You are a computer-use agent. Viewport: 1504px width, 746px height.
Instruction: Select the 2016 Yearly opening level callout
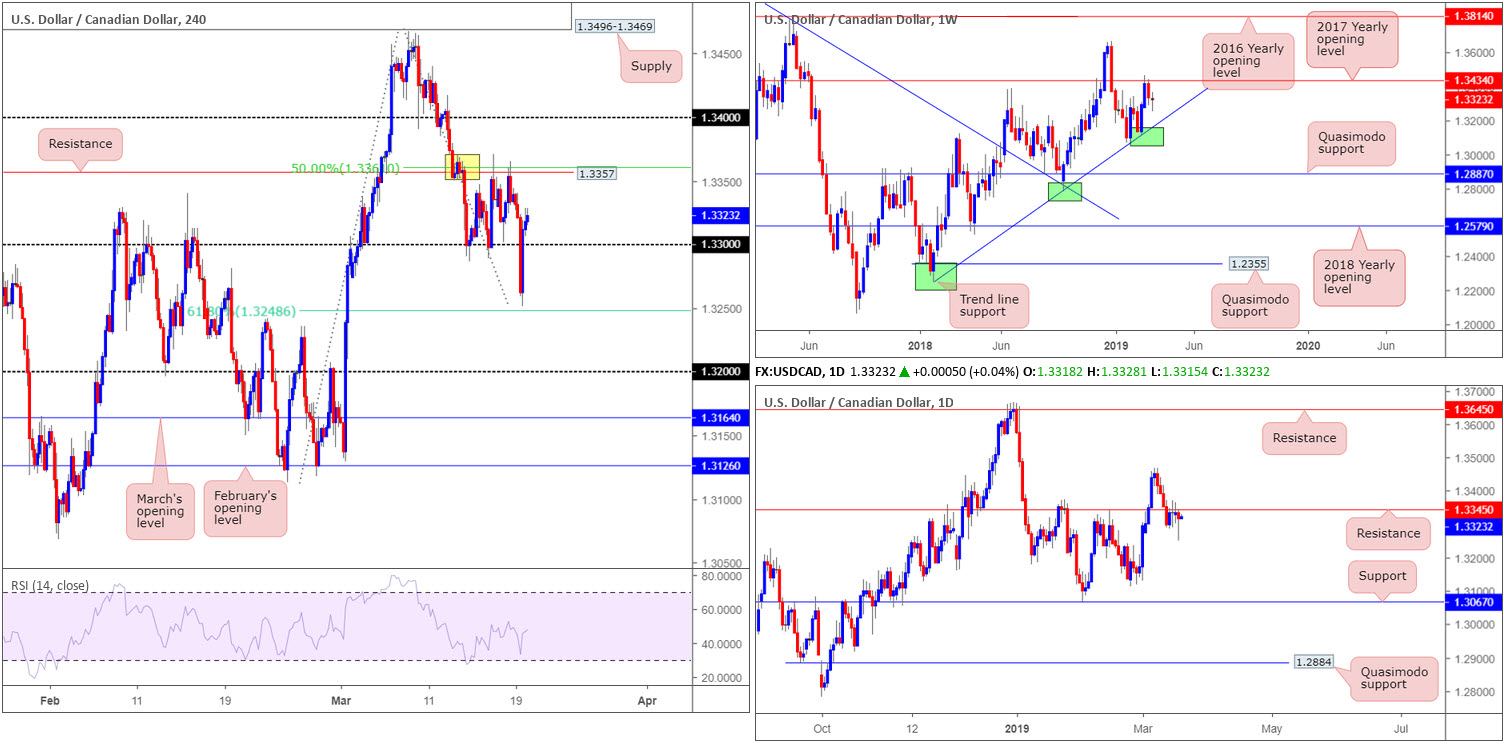[x=1249, y=62]
